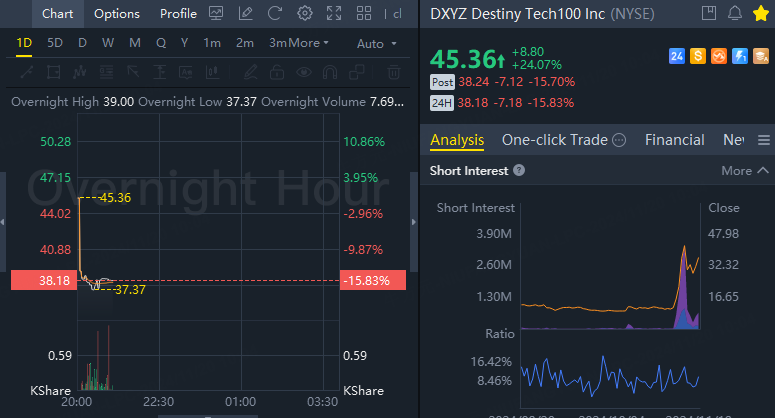Viewport: 775px width, 418px height.
Task: Click the yellow dollar sign badge
Action: click(698, 56)
